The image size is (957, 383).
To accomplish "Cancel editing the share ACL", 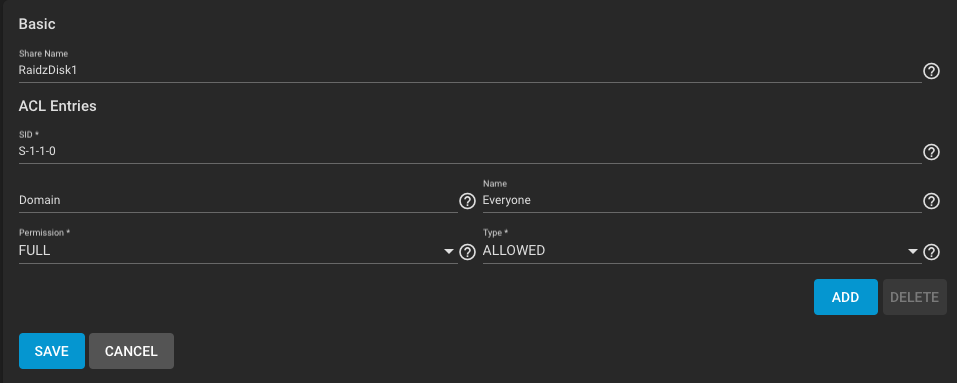I will coord(131,351).
